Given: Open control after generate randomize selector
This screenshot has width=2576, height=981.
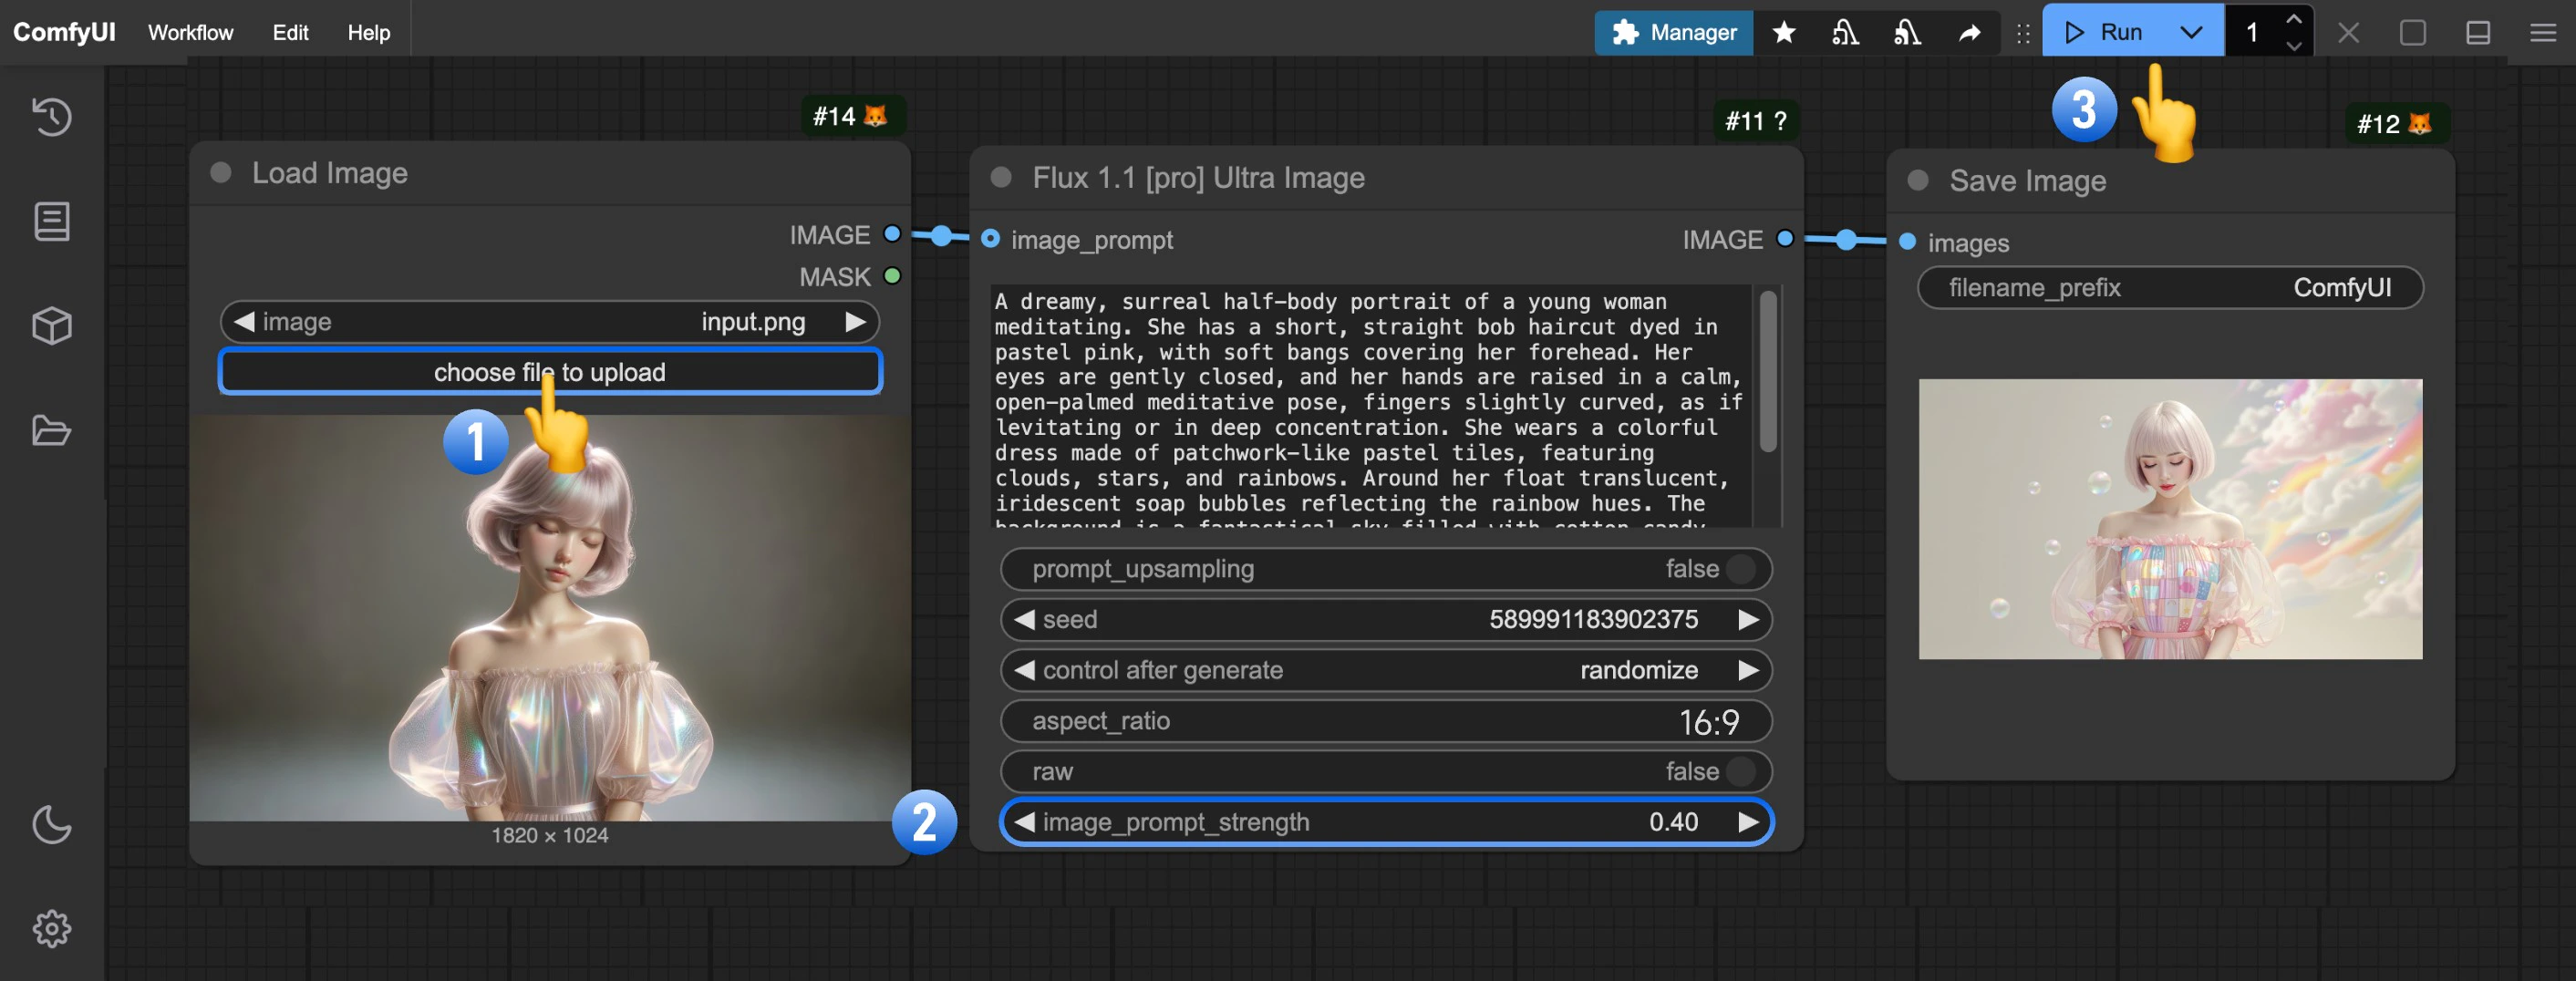Looking at the screenshot, I should [1385, 670].
